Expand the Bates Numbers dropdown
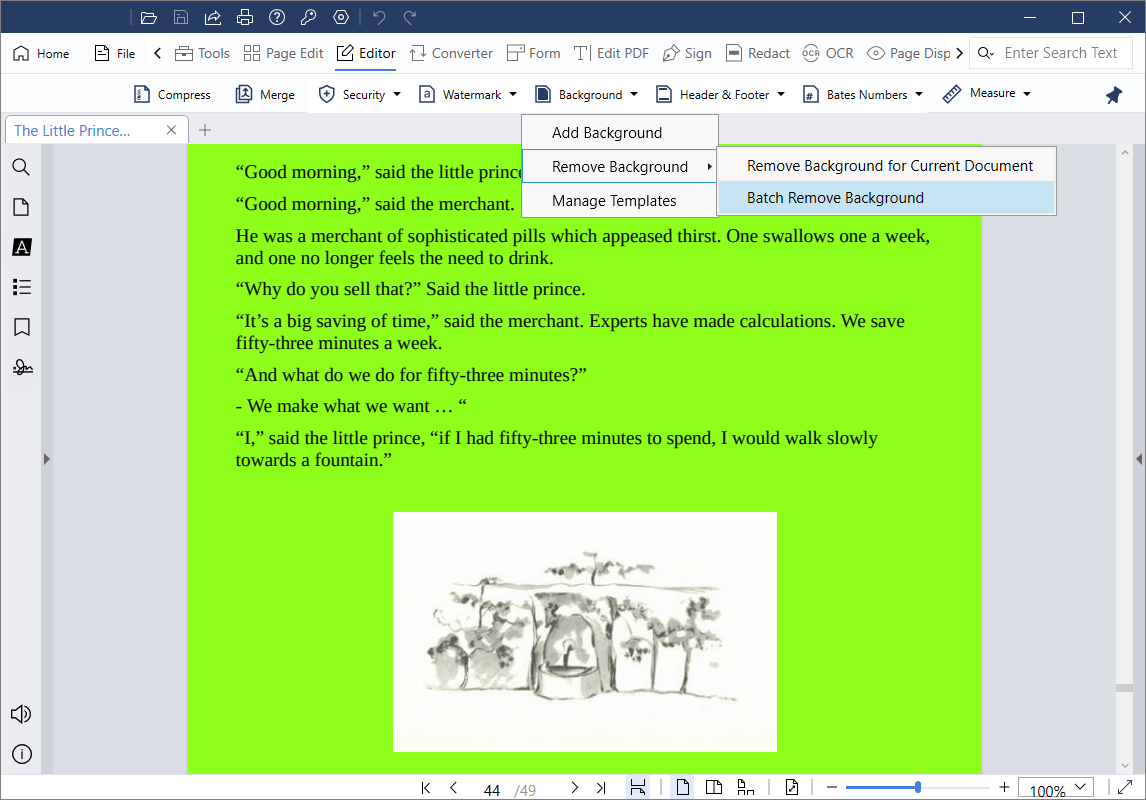 [x=919, y=94]
